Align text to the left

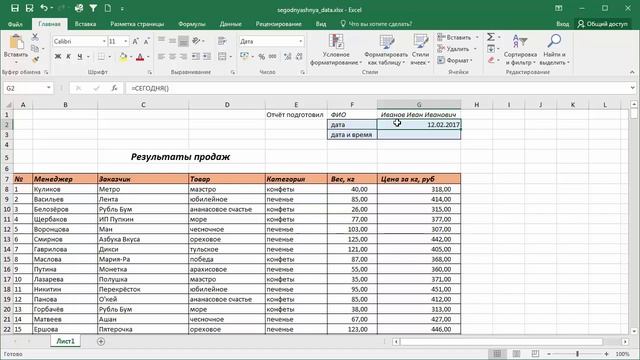(161, 57)
